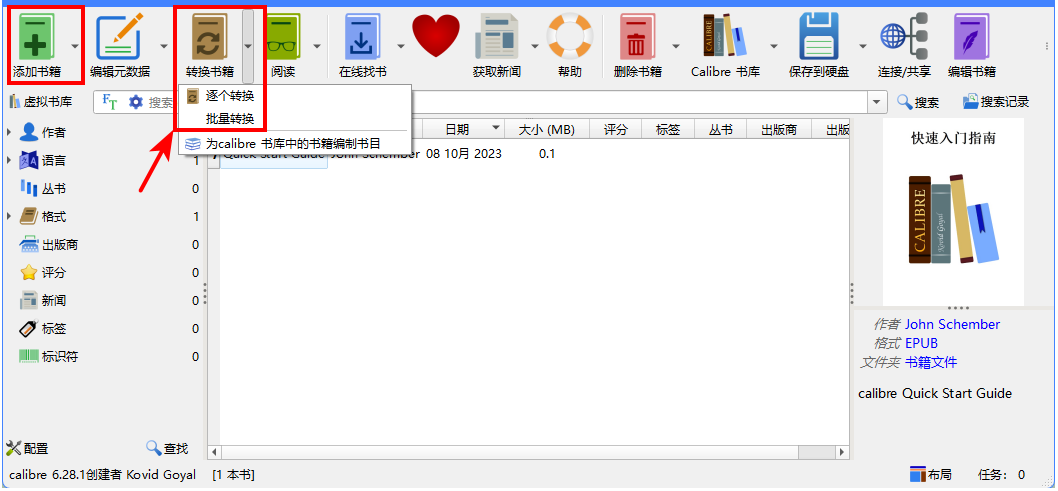Click Edit book (编辑书籍) purple icon
The width and height of the screenshot is (1058, 491).
pyautogui.click(x=972, y=37)
